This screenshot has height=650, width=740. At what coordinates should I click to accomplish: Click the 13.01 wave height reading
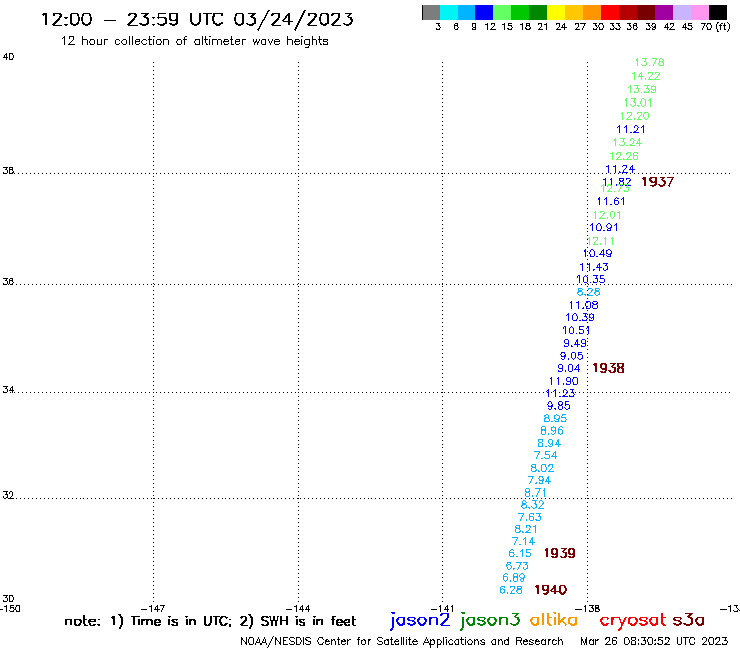[x=638, y=102]
